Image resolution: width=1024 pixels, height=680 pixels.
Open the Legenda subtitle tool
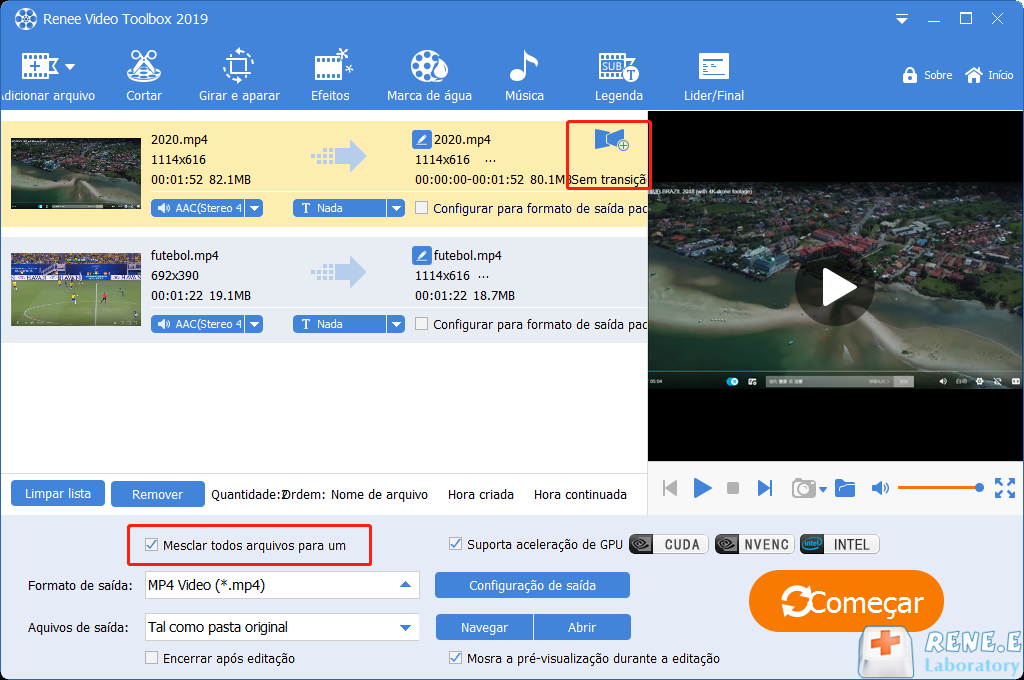(x=618, y=76)
